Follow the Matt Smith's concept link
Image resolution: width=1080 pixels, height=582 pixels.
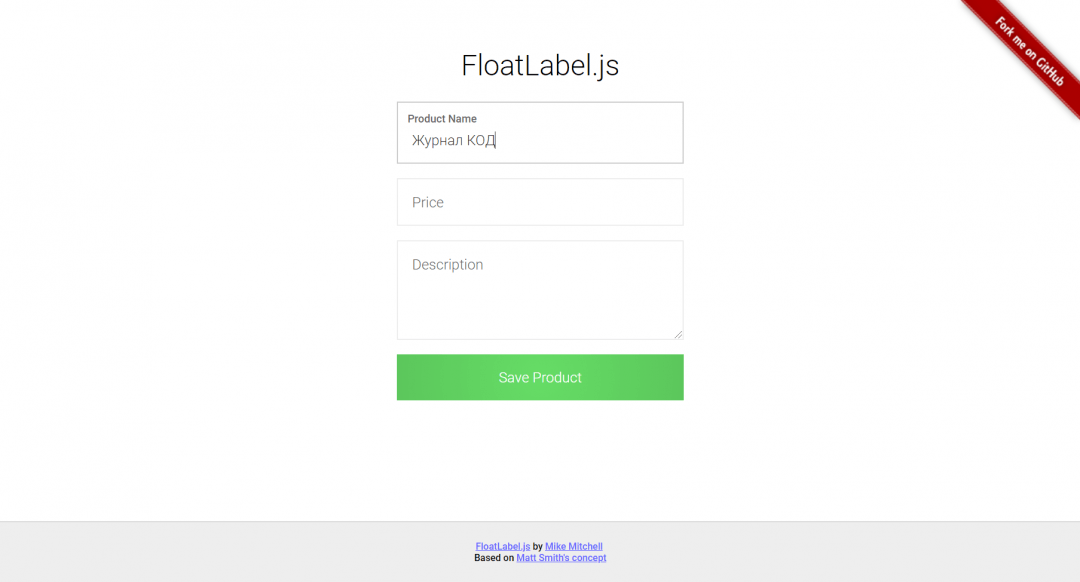[561, 558]
